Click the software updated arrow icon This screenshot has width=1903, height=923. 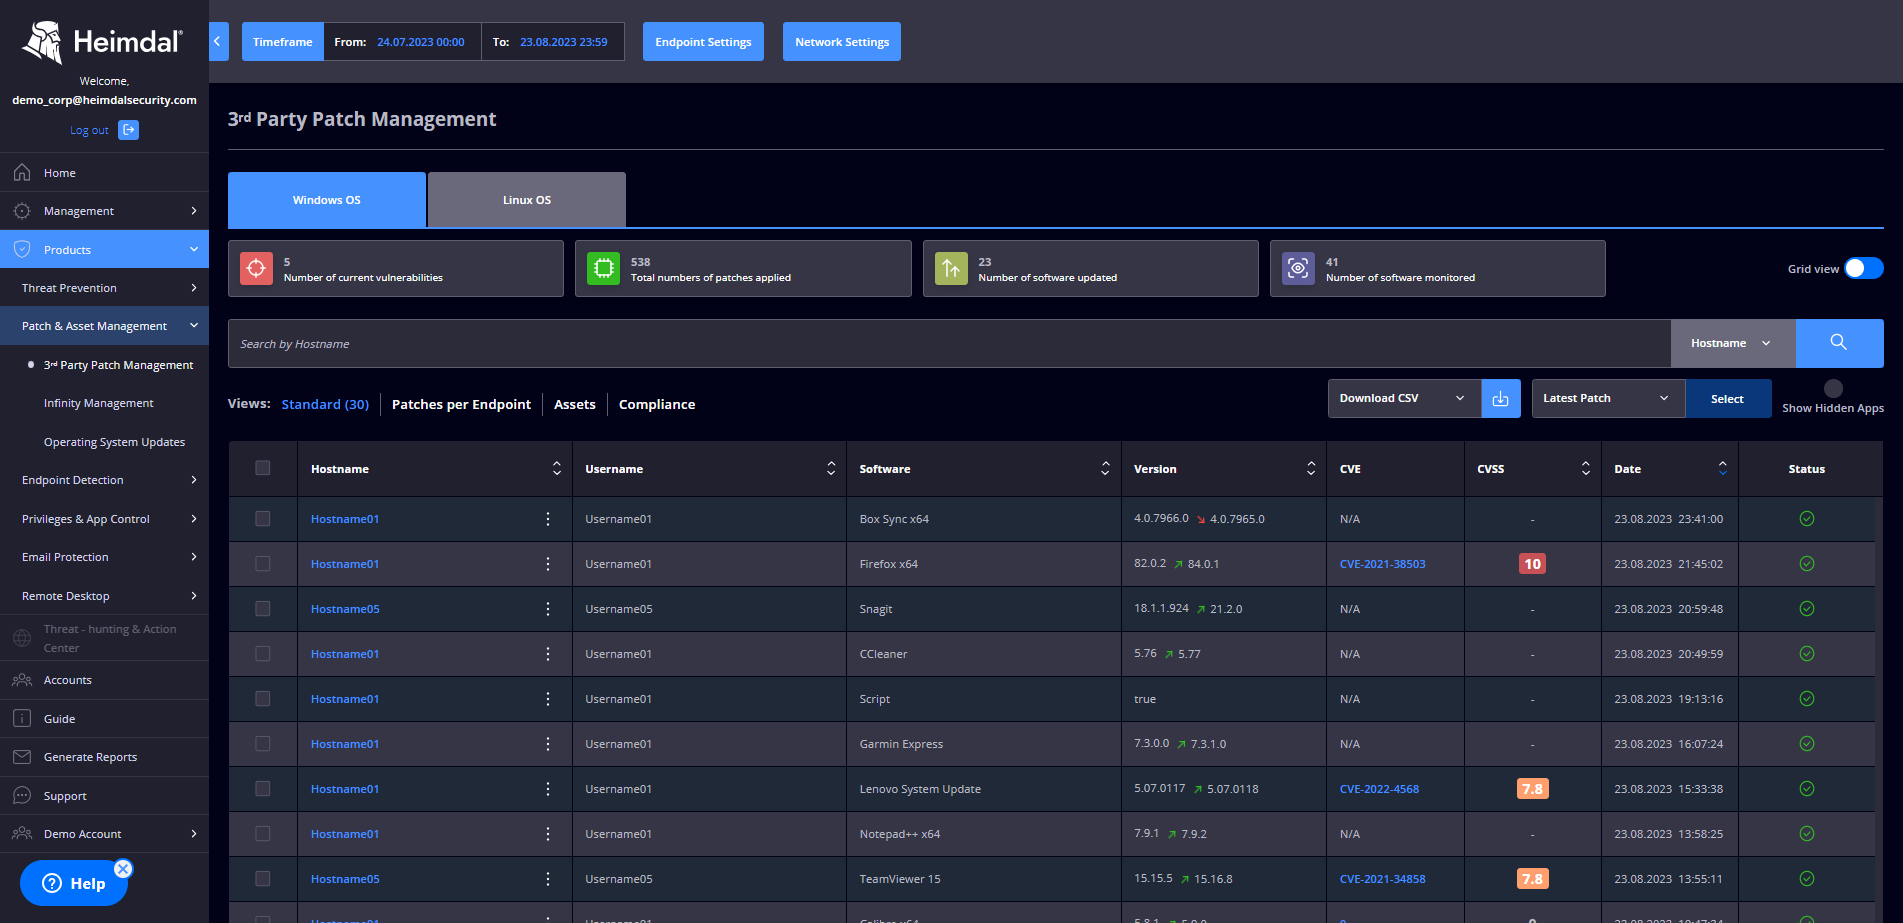[x=951, y=268]
